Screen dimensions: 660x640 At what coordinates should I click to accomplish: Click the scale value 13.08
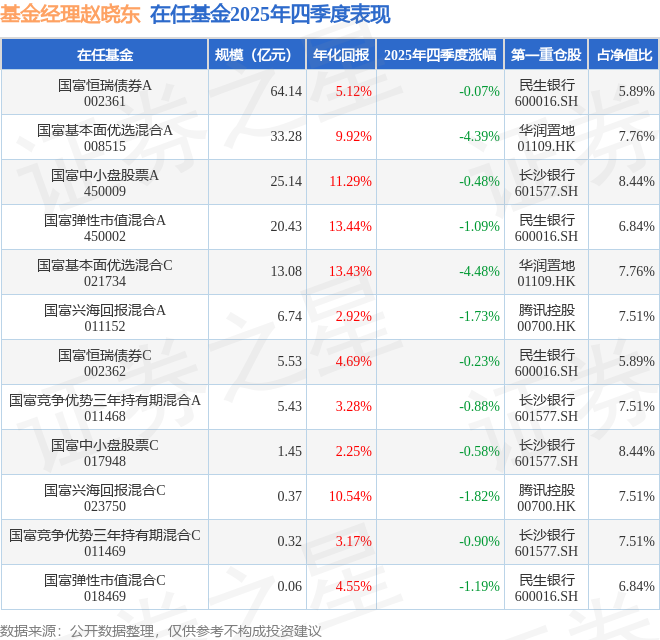click(286, 272)
